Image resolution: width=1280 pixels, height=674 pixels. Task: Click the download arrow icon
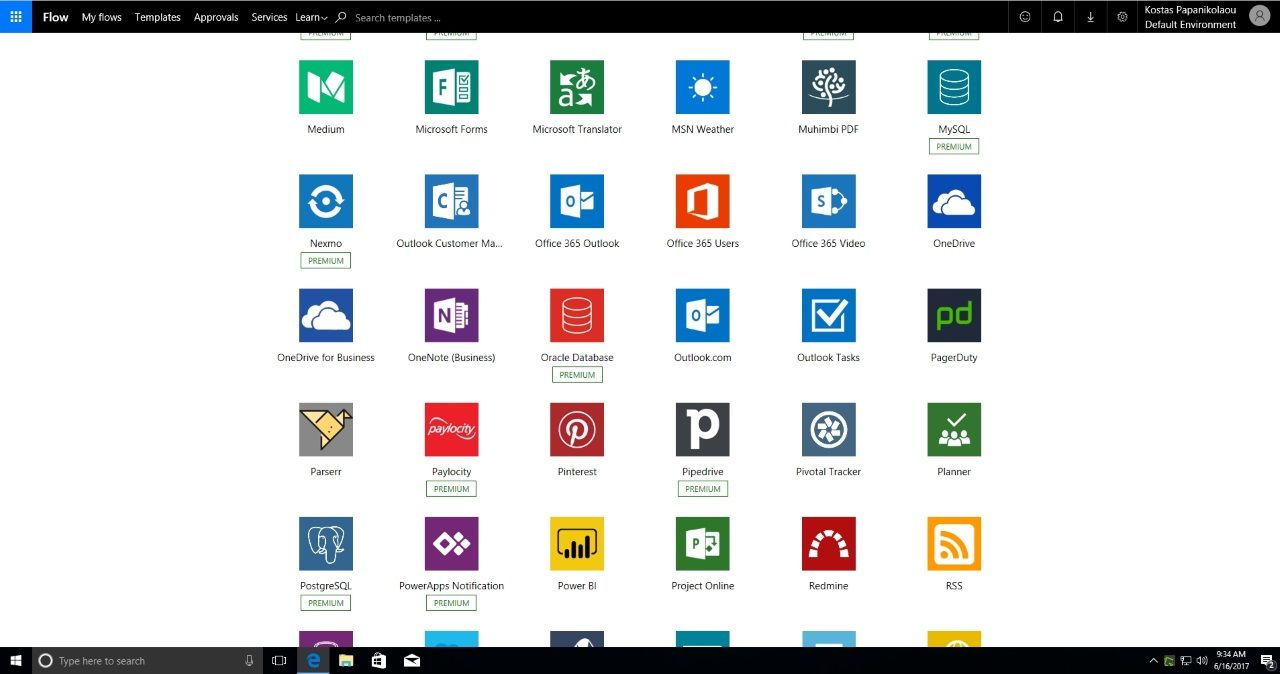1090,17
